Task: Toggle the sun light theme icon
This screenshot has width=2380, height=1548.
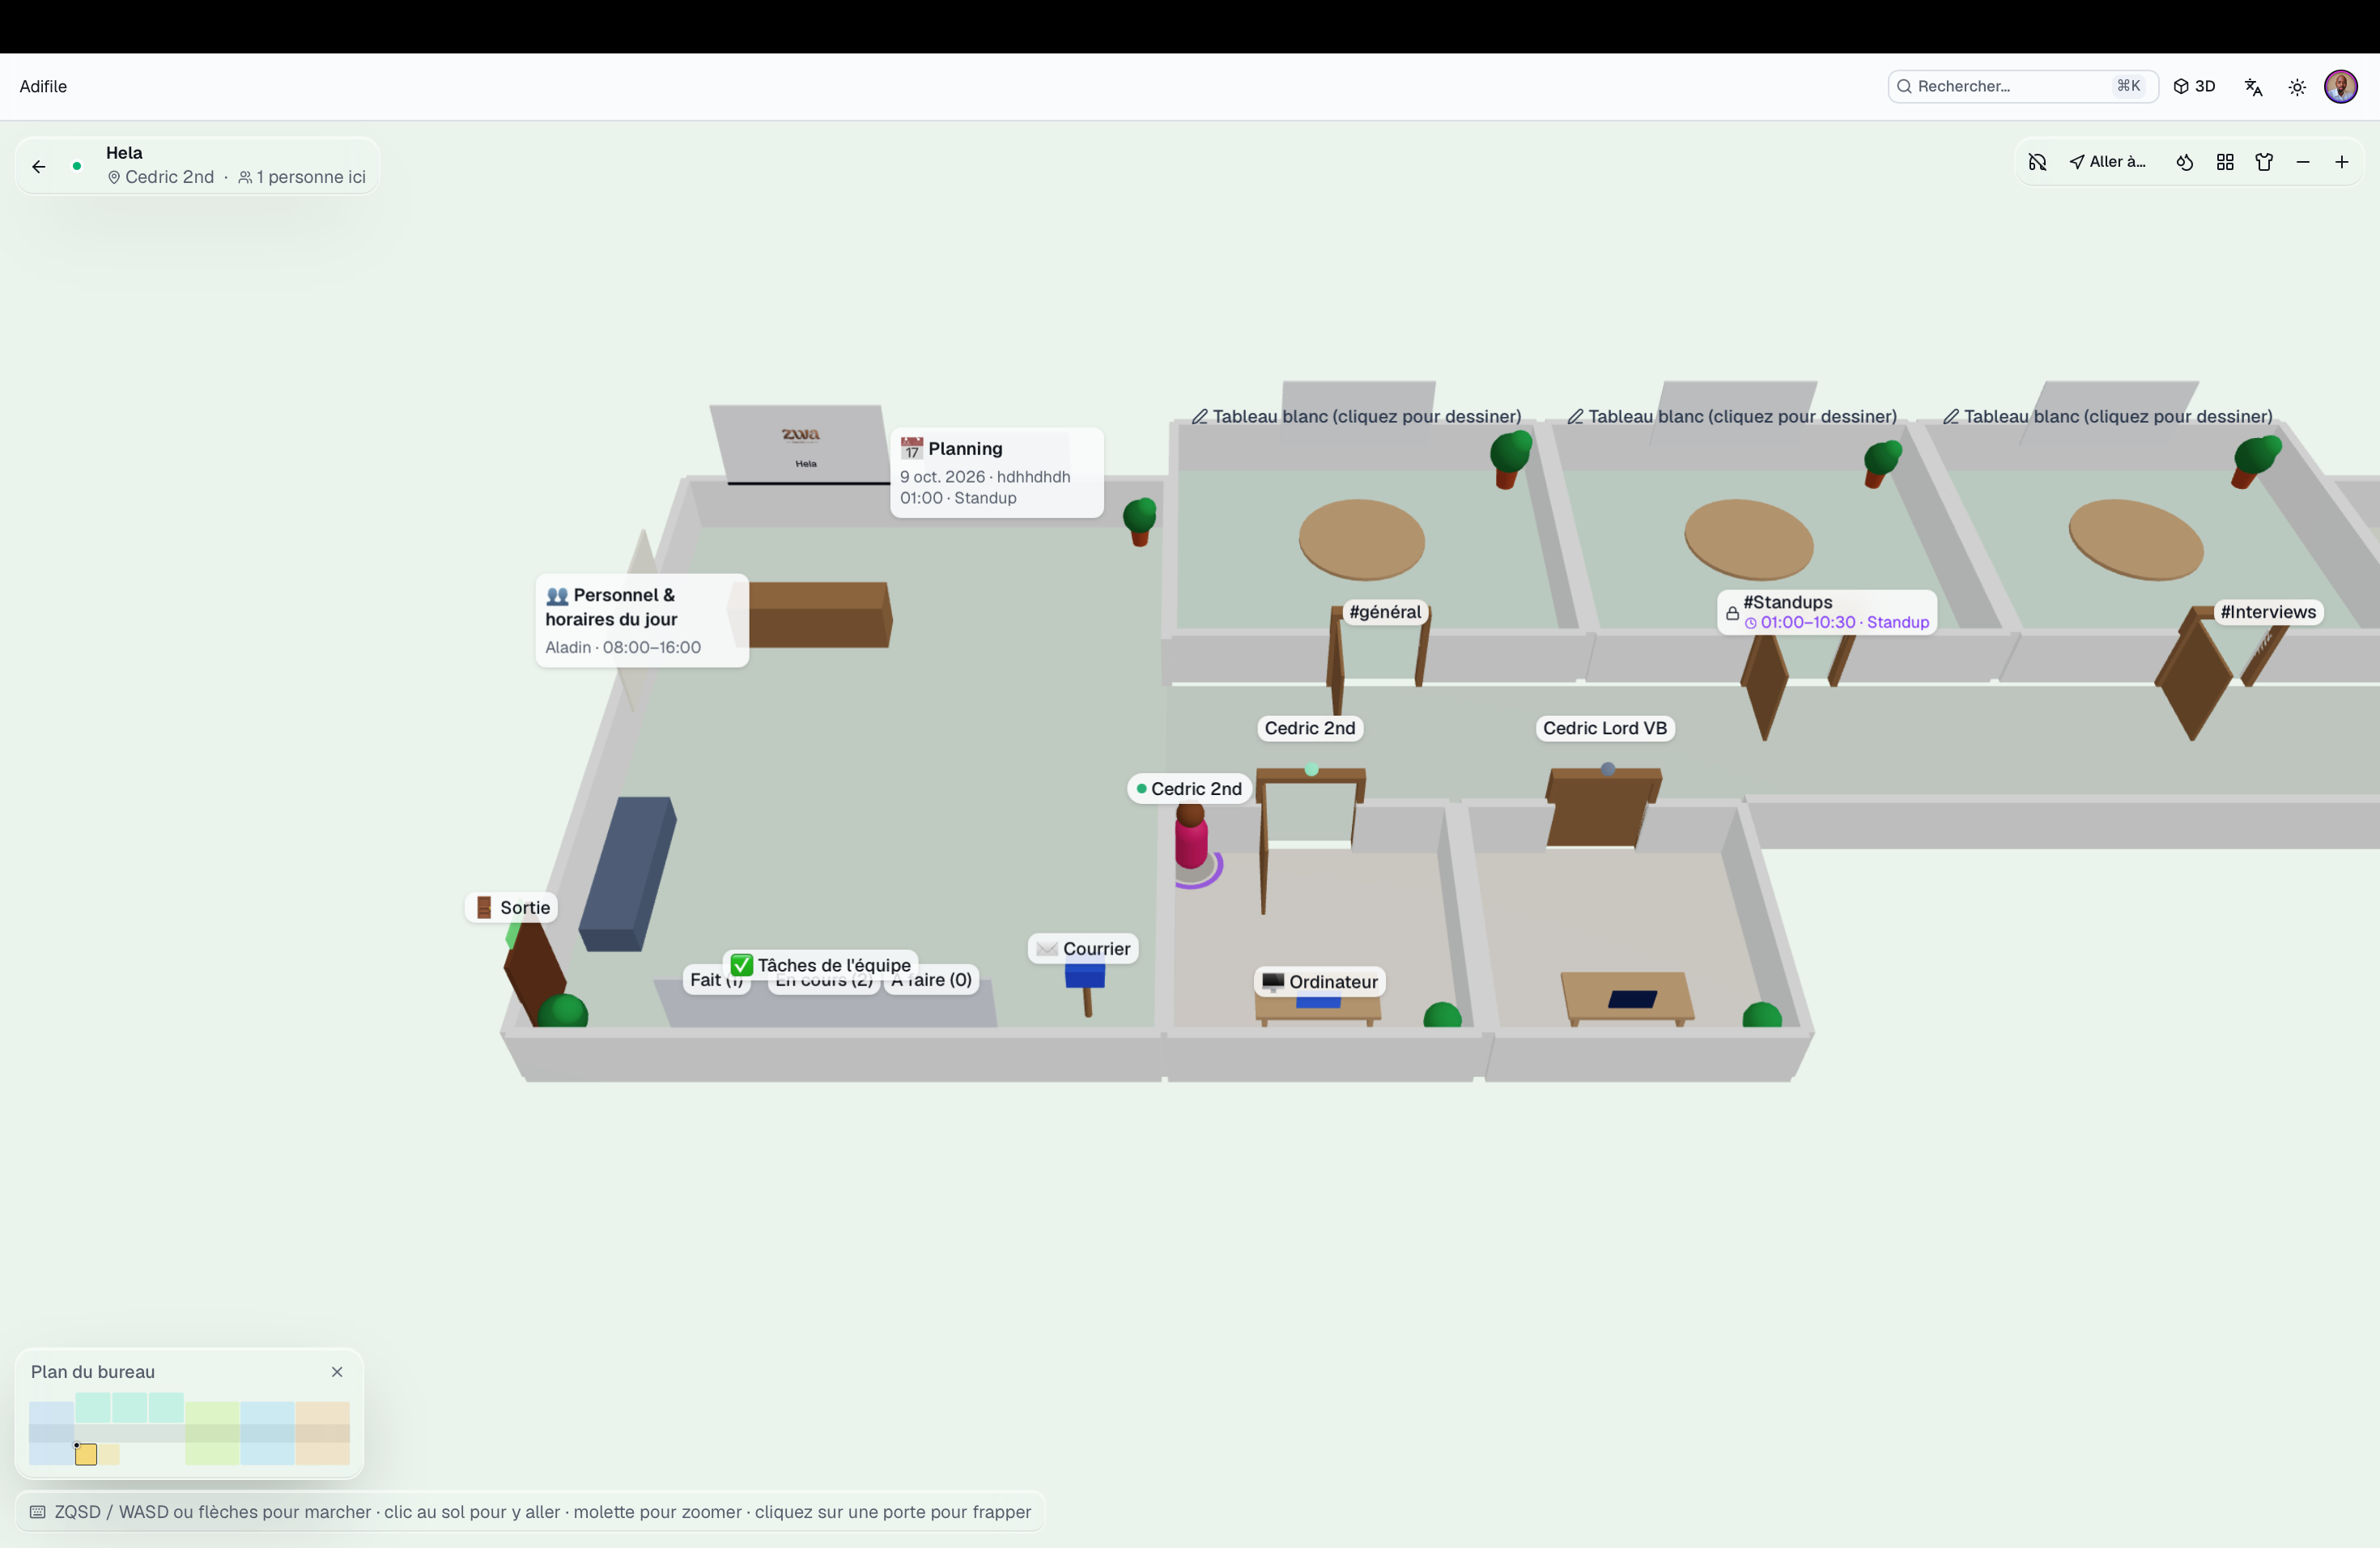Action: click(x=2297, y=87)
